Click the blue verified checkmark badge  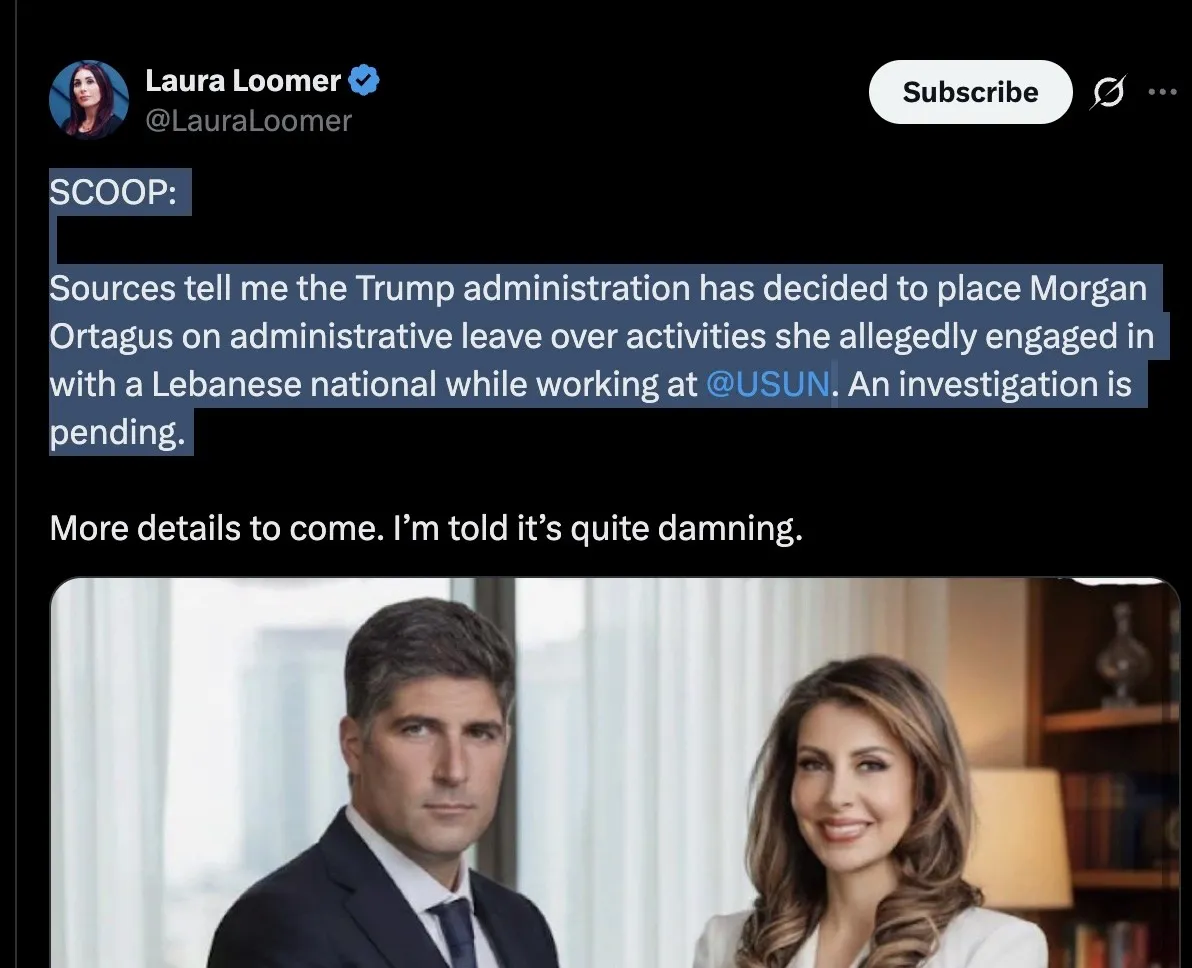click(x=364, y=80)
